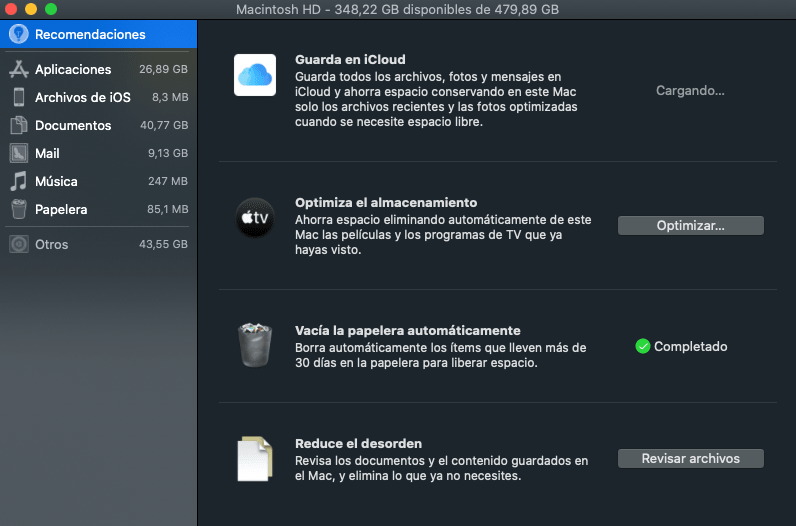
Task: Click the Papelera trash icon in sidebar
Action: (19, 209)
